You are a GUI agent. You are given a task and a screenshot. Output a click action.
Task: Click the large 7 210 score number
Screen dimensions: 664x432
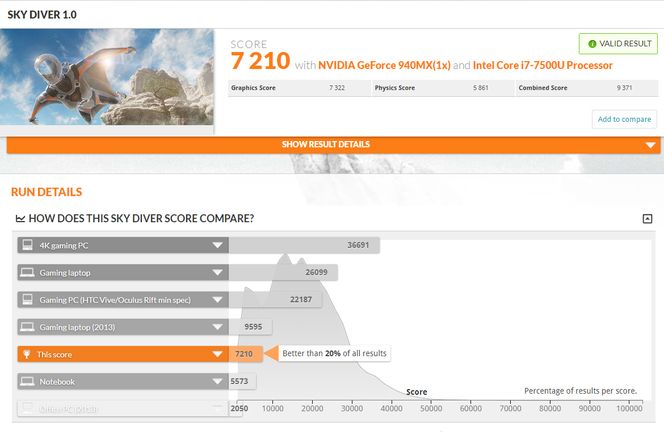coord(260,61)
